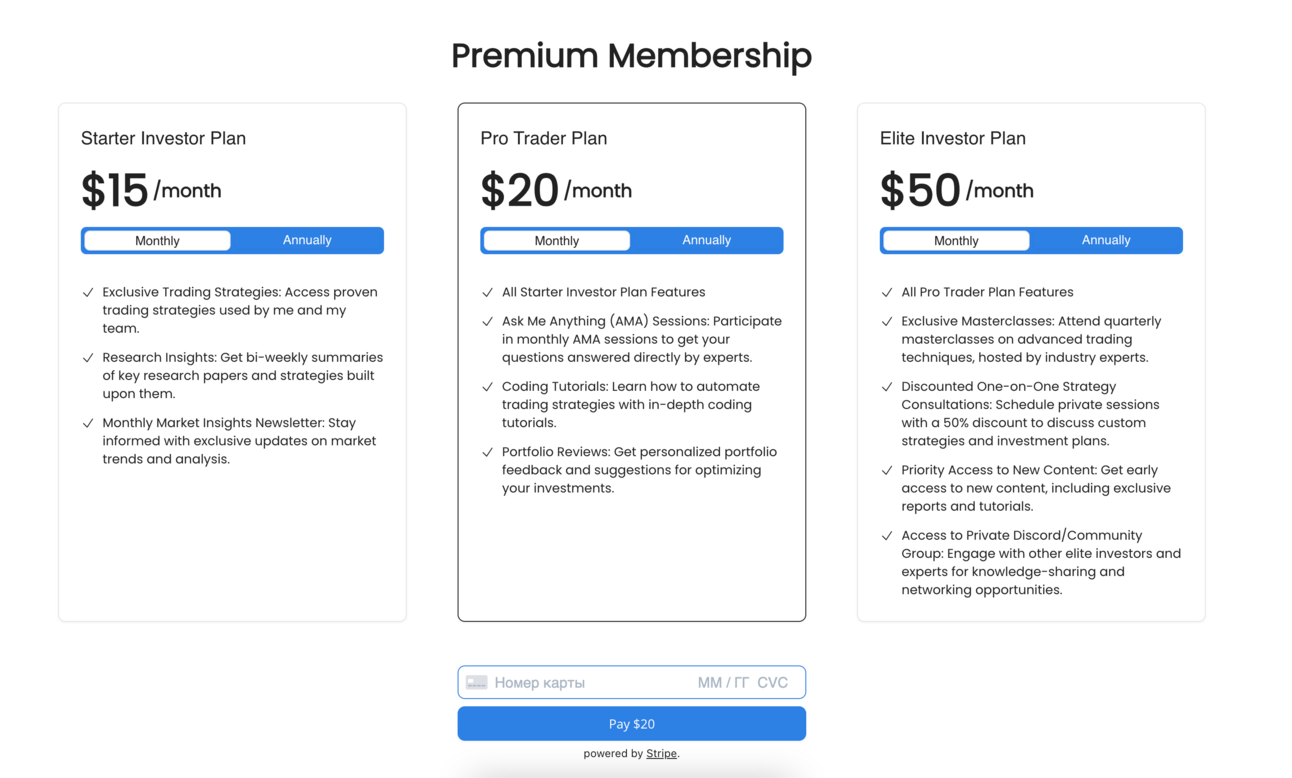Screen dimensions: 1292x778
Task: Switch Elite Investor Plan to Annually billing
Action: 1105,240
